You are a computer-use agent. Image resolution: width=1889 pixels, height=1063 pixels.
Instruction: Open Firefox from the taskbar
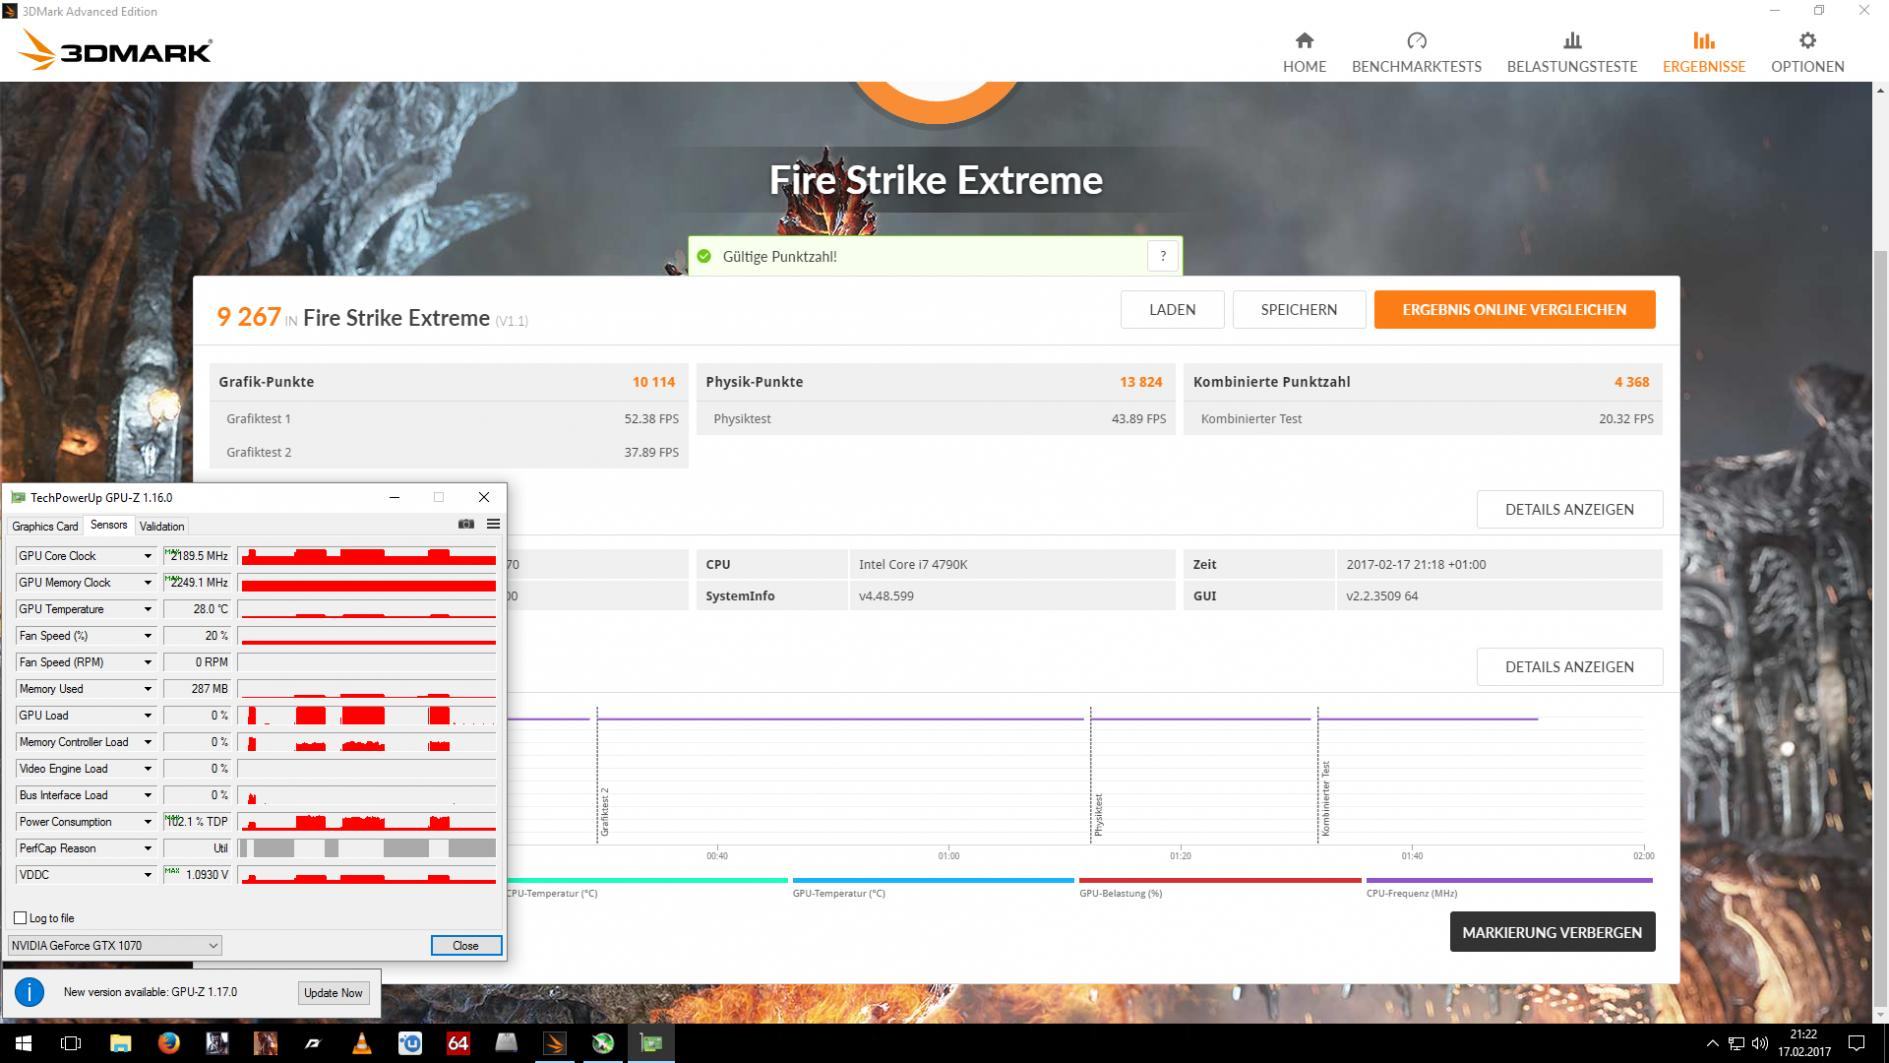point(168,1043)
